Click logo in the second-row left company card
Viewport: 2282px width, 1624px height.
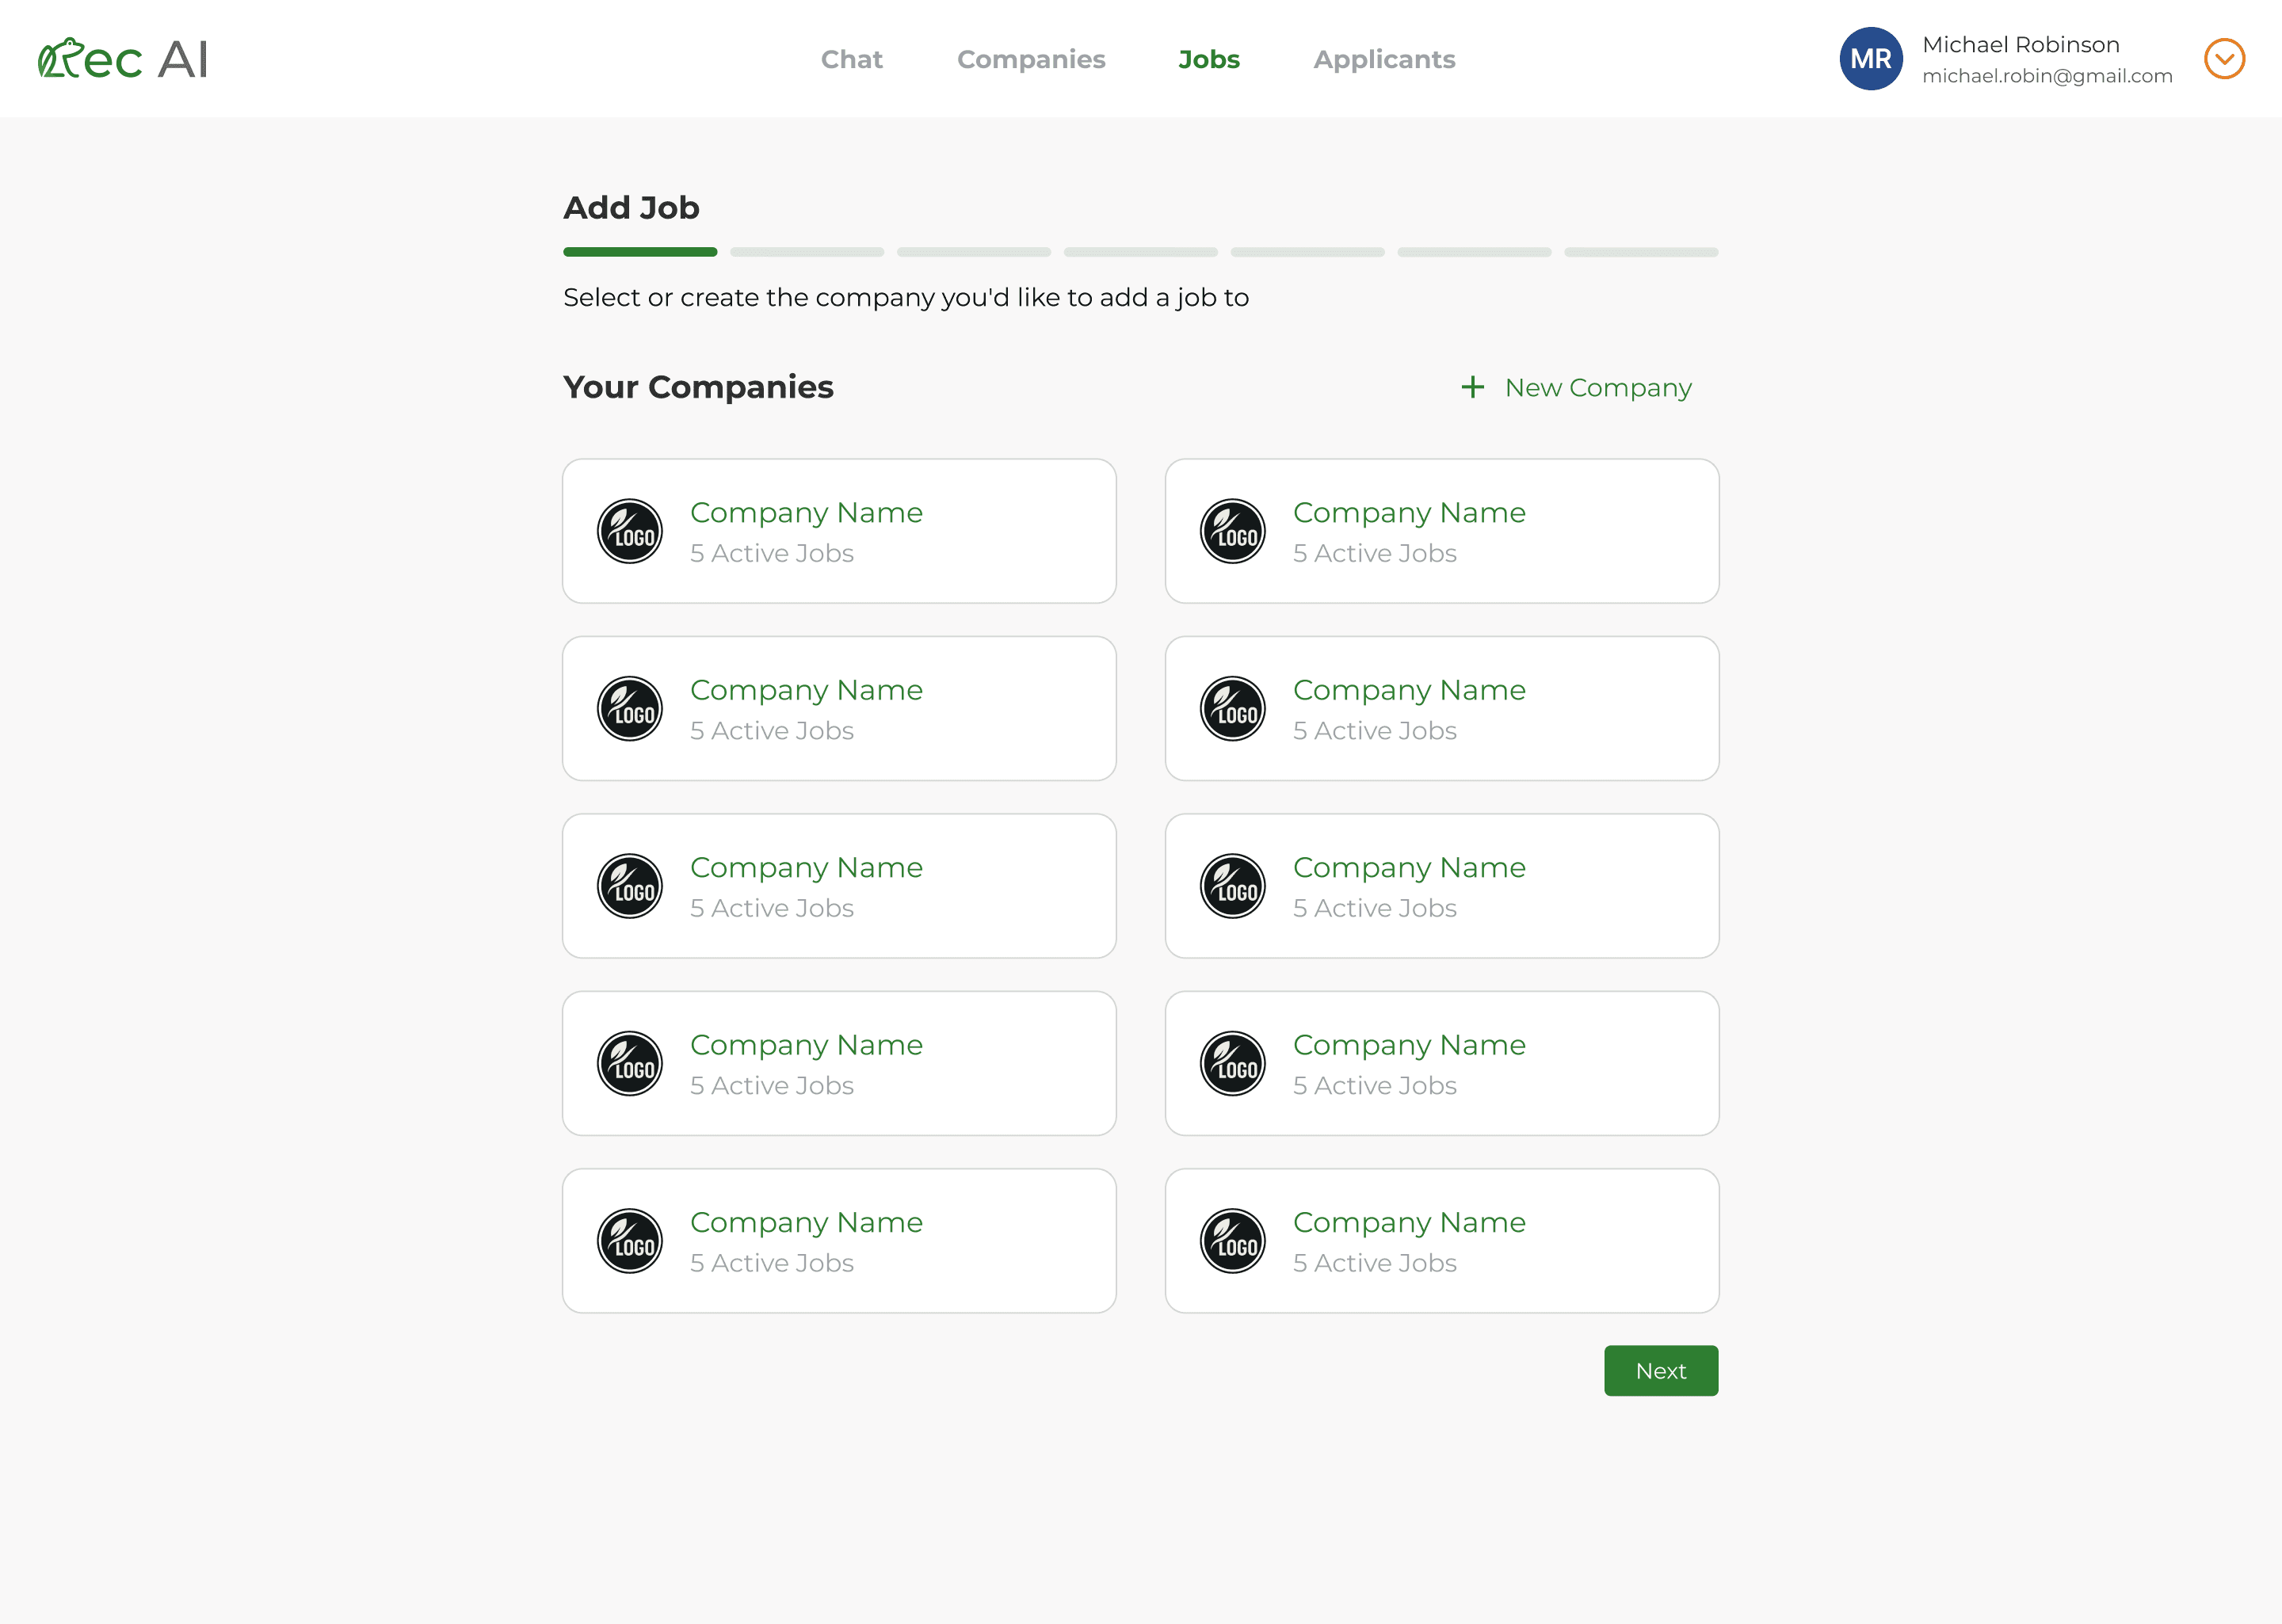(x=630, y=709)
